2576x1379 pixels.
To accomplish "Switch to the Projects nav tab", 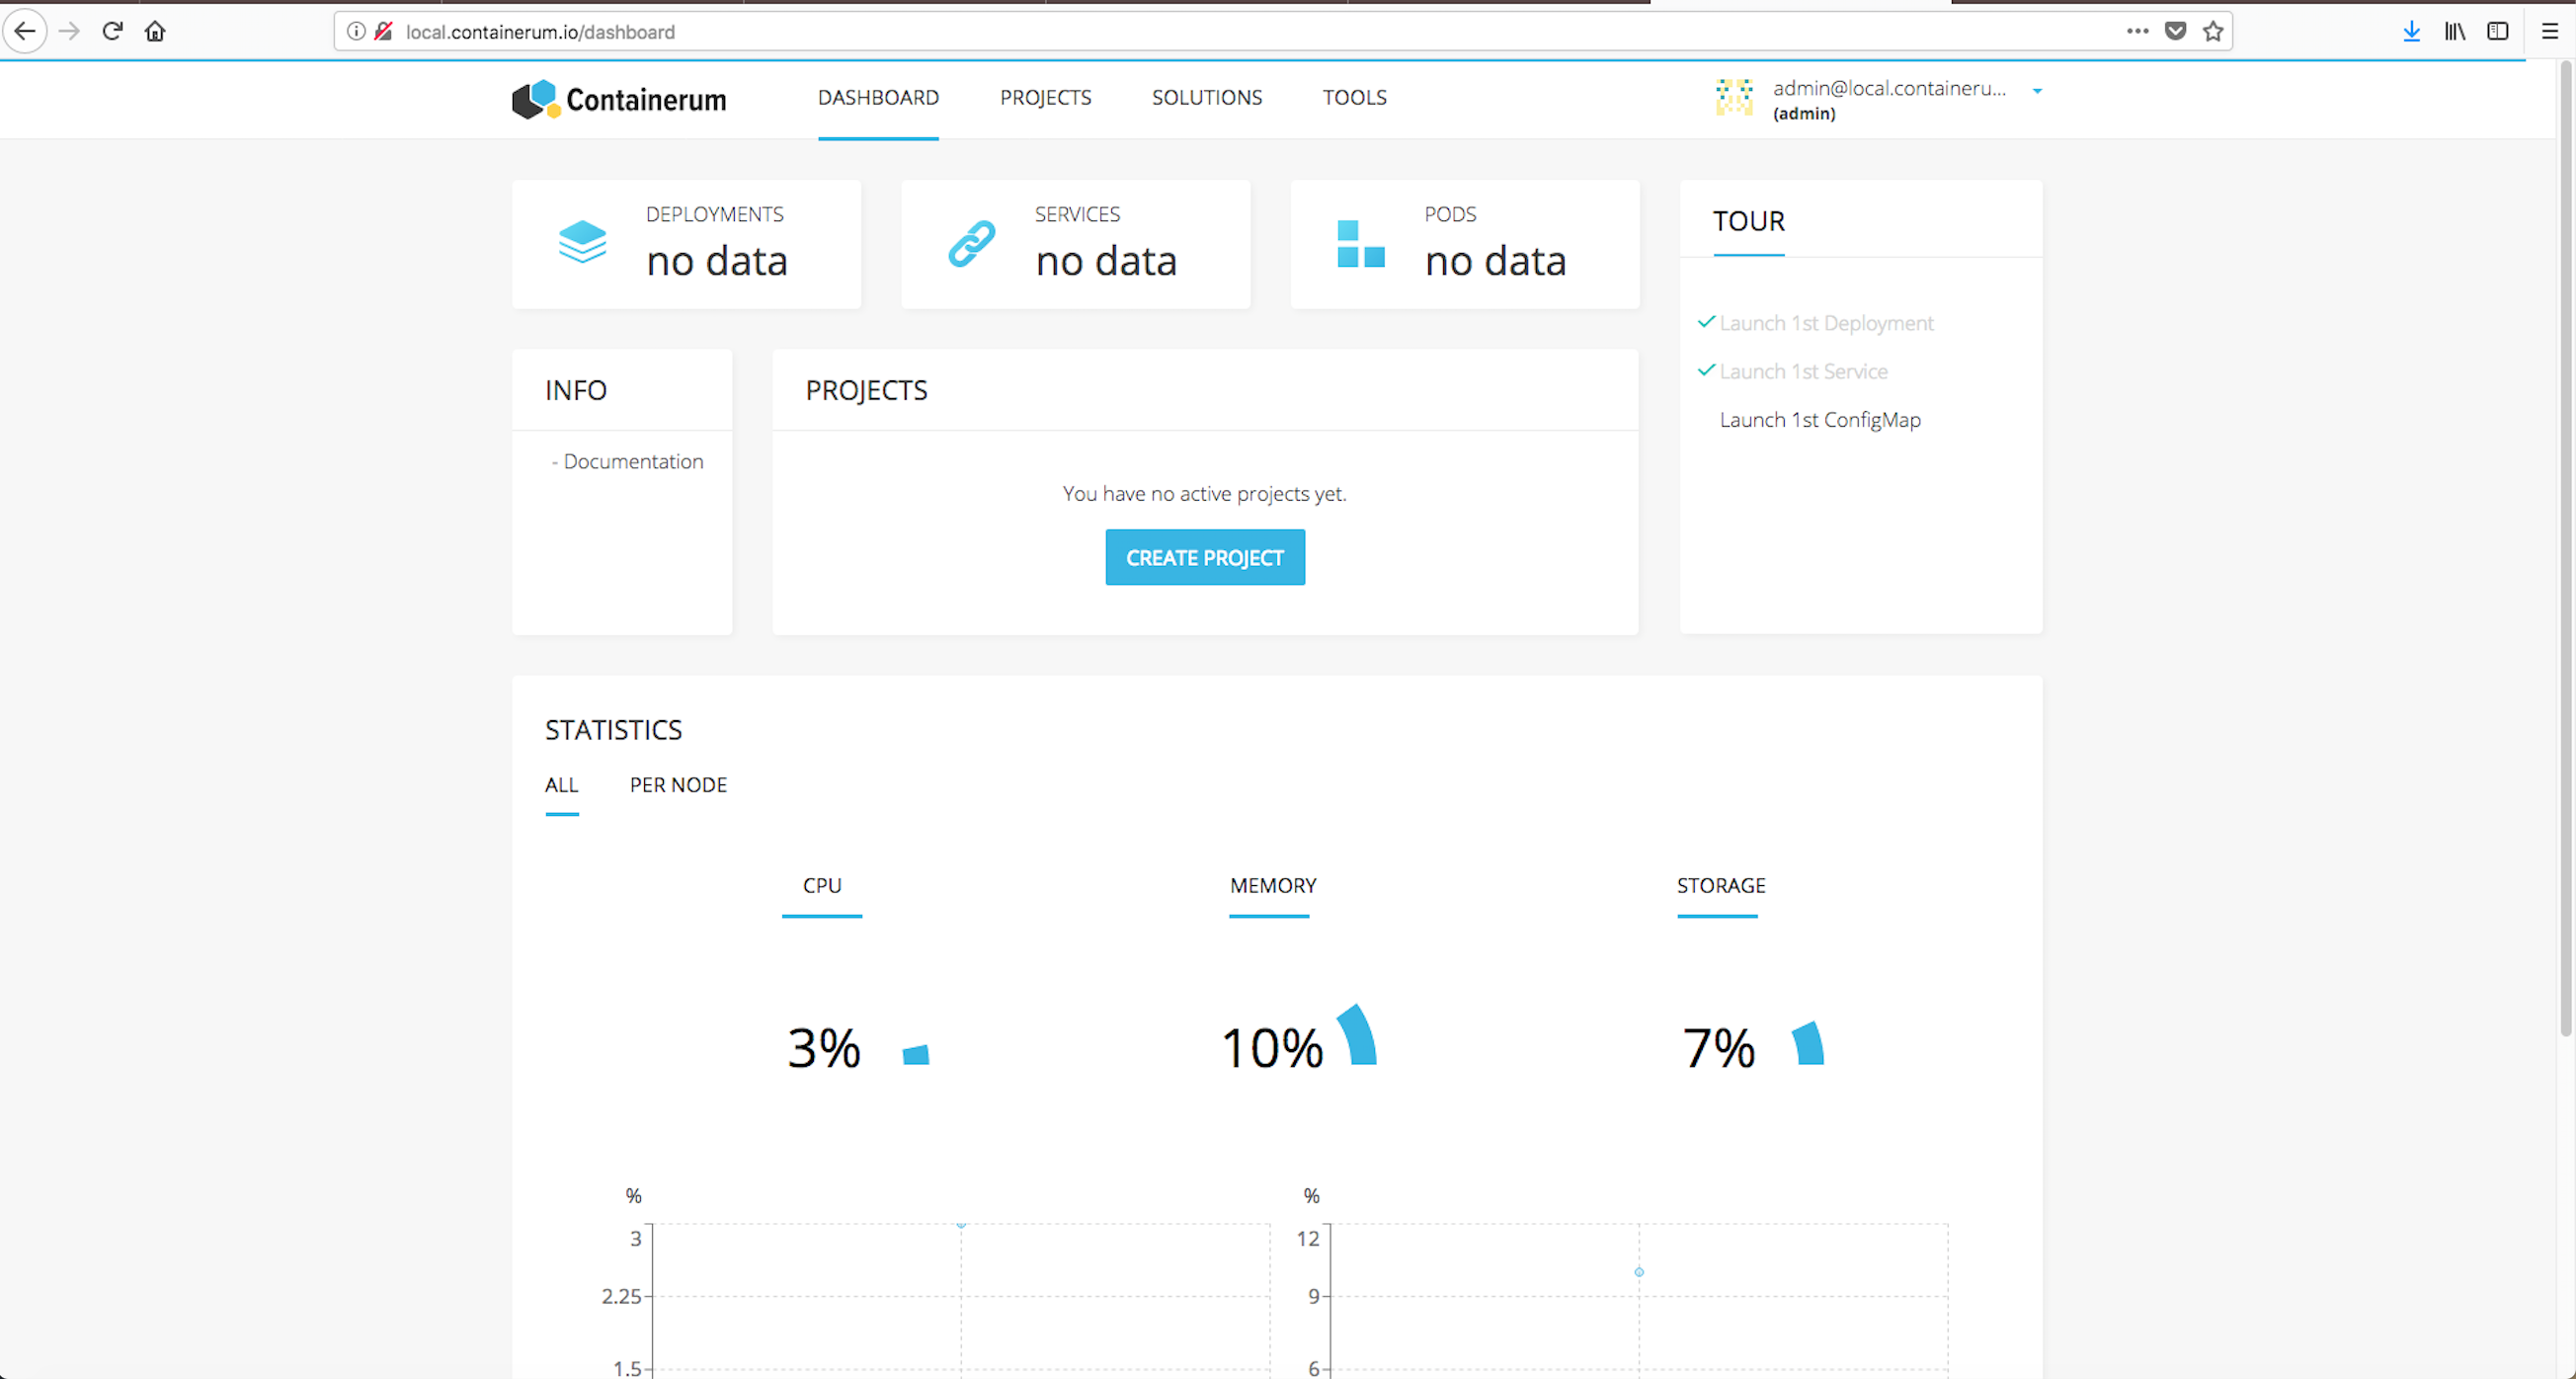I will 1045,98.
